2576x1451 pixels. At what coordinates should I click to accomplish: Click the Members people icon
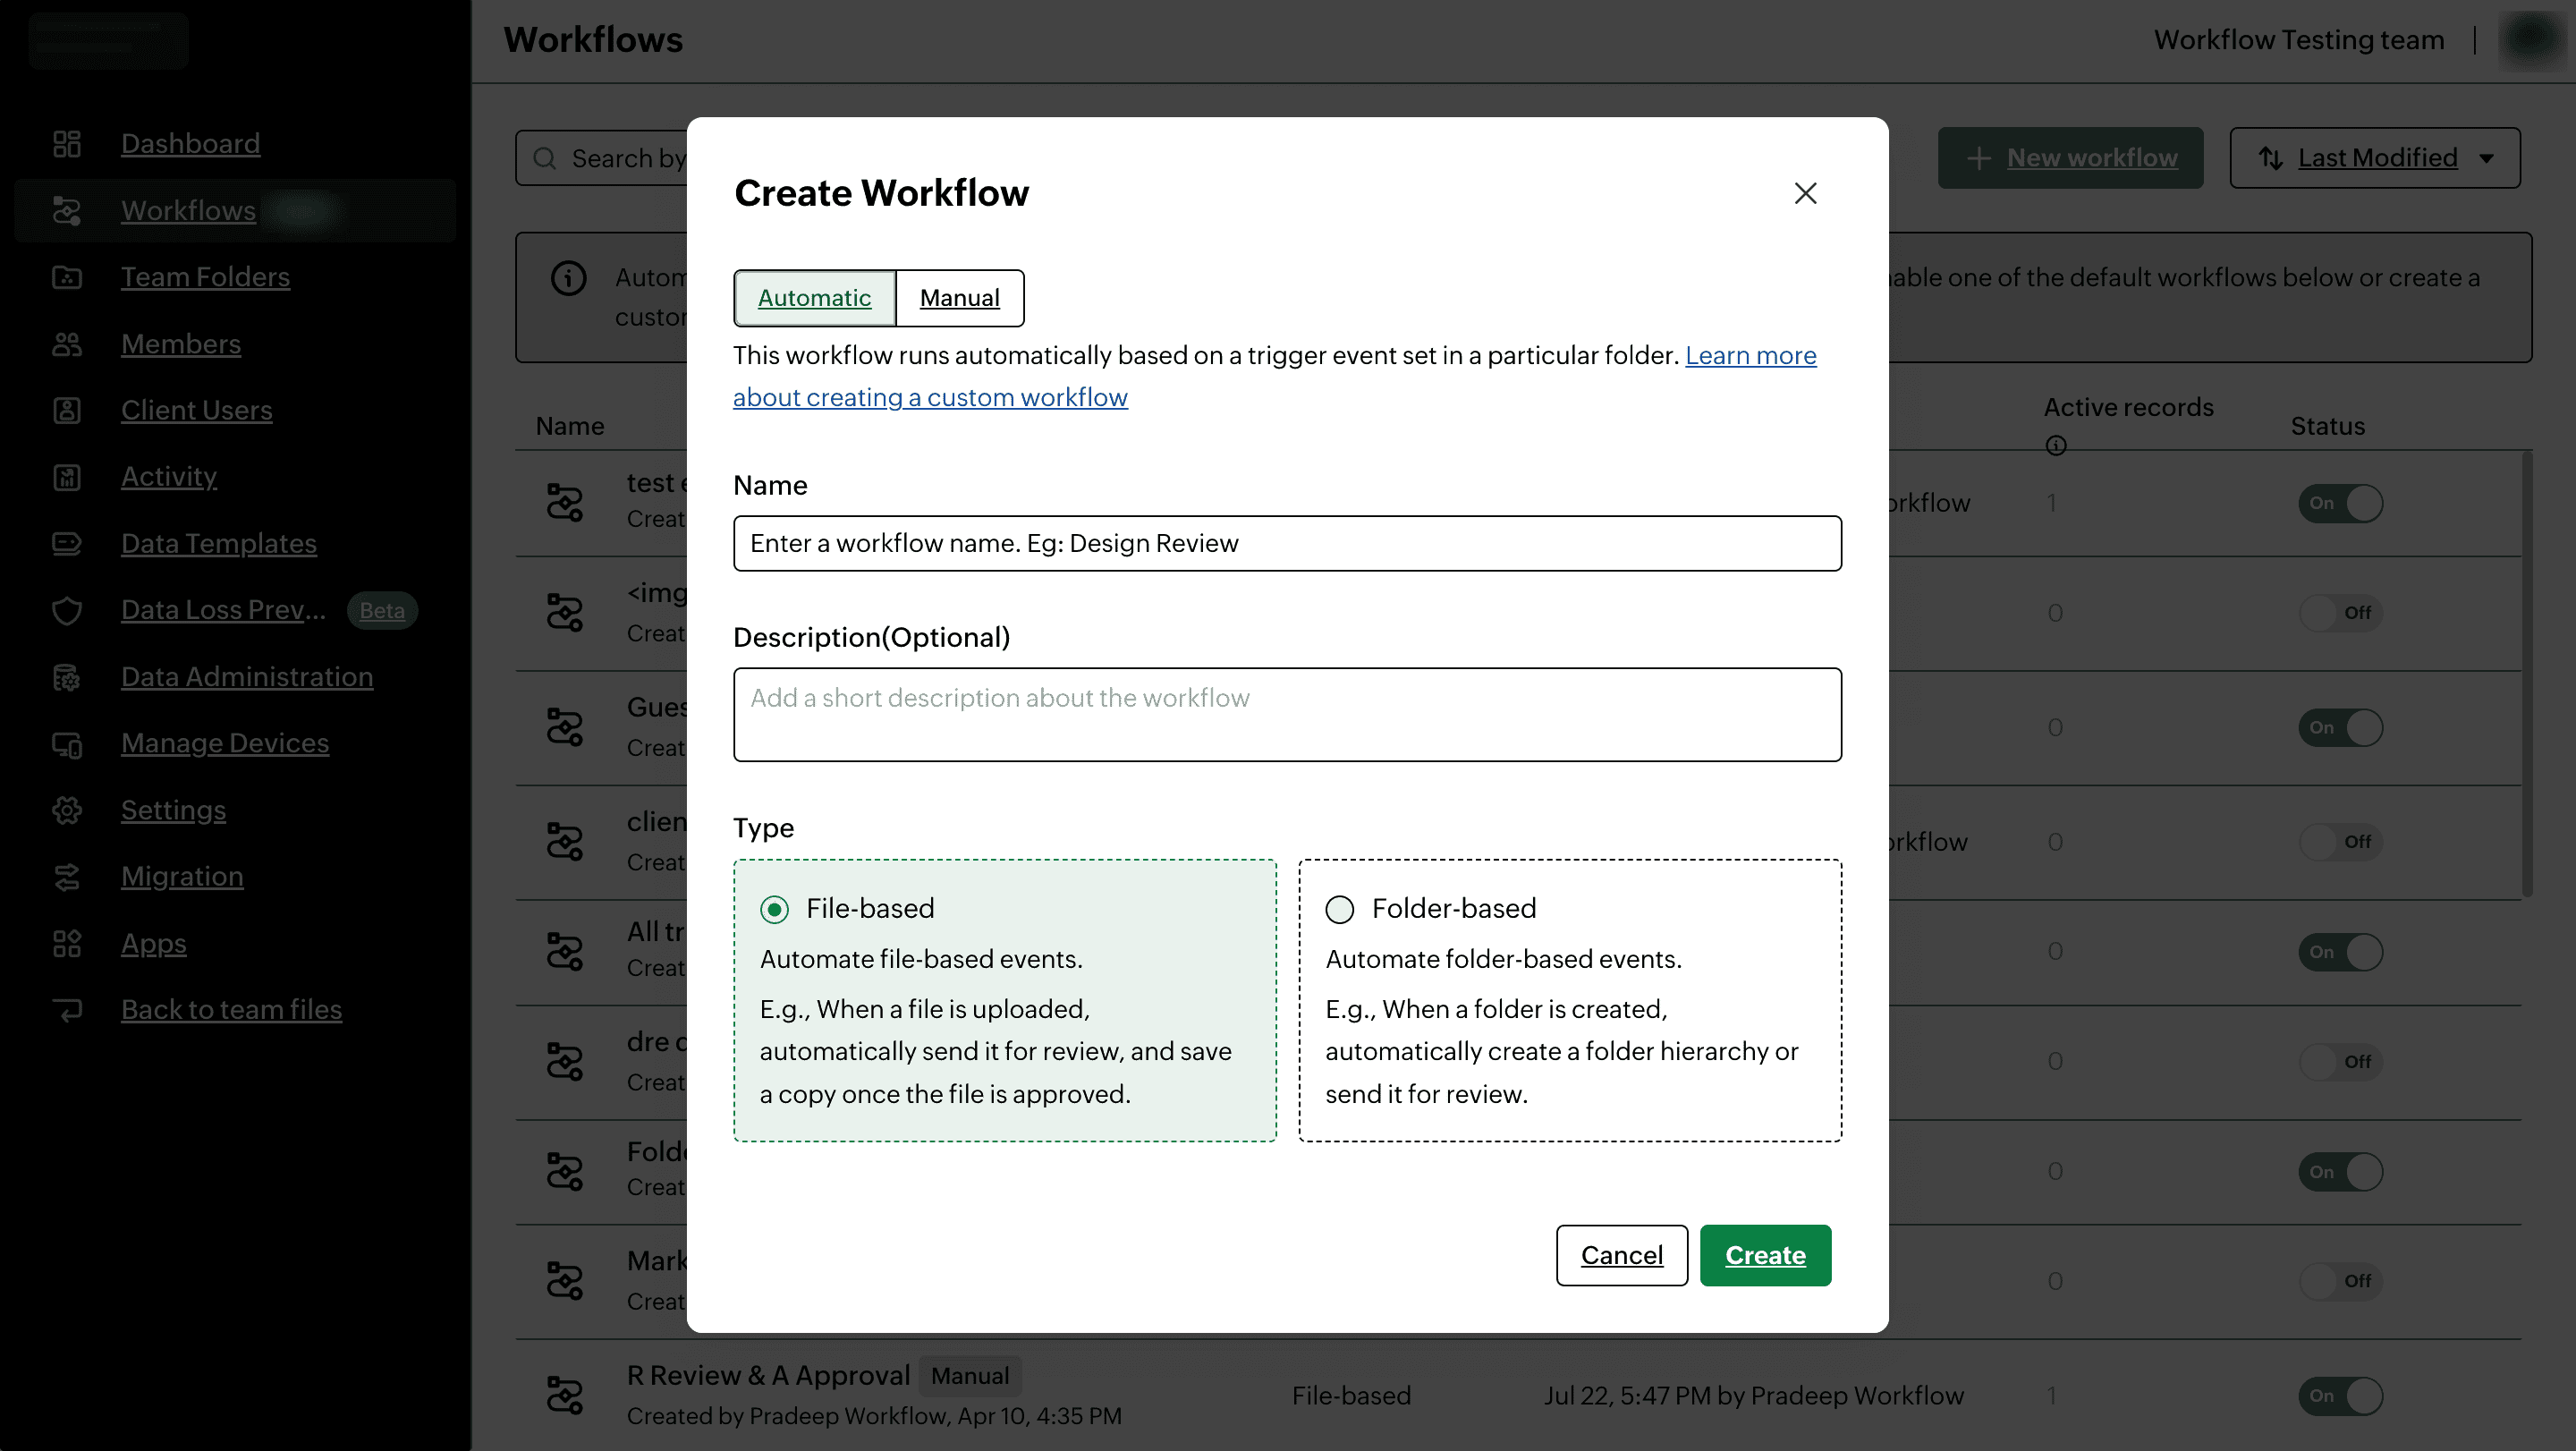(x=67, y=344)
